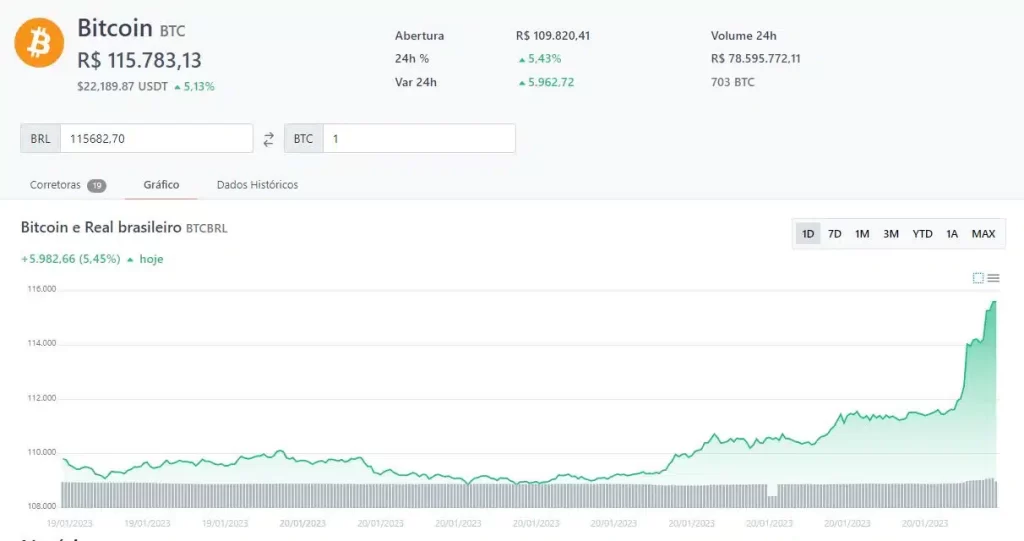Select the 1M time range
1024x541 pixels.
tap(862, 234)
